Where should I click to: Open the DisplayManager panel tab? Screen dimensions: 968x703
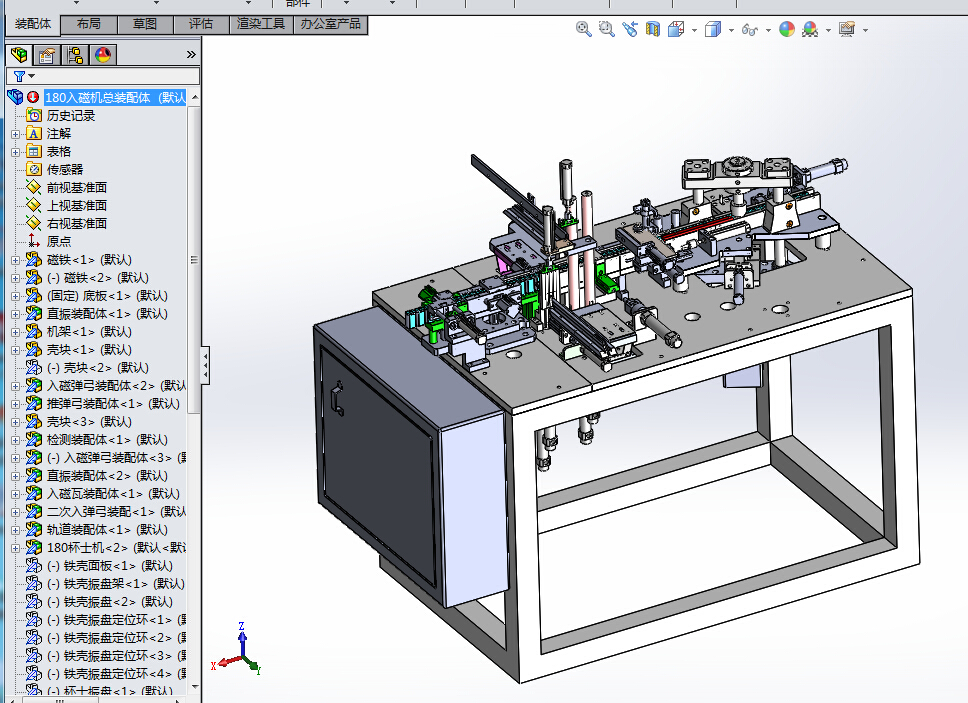pos(103,55)
